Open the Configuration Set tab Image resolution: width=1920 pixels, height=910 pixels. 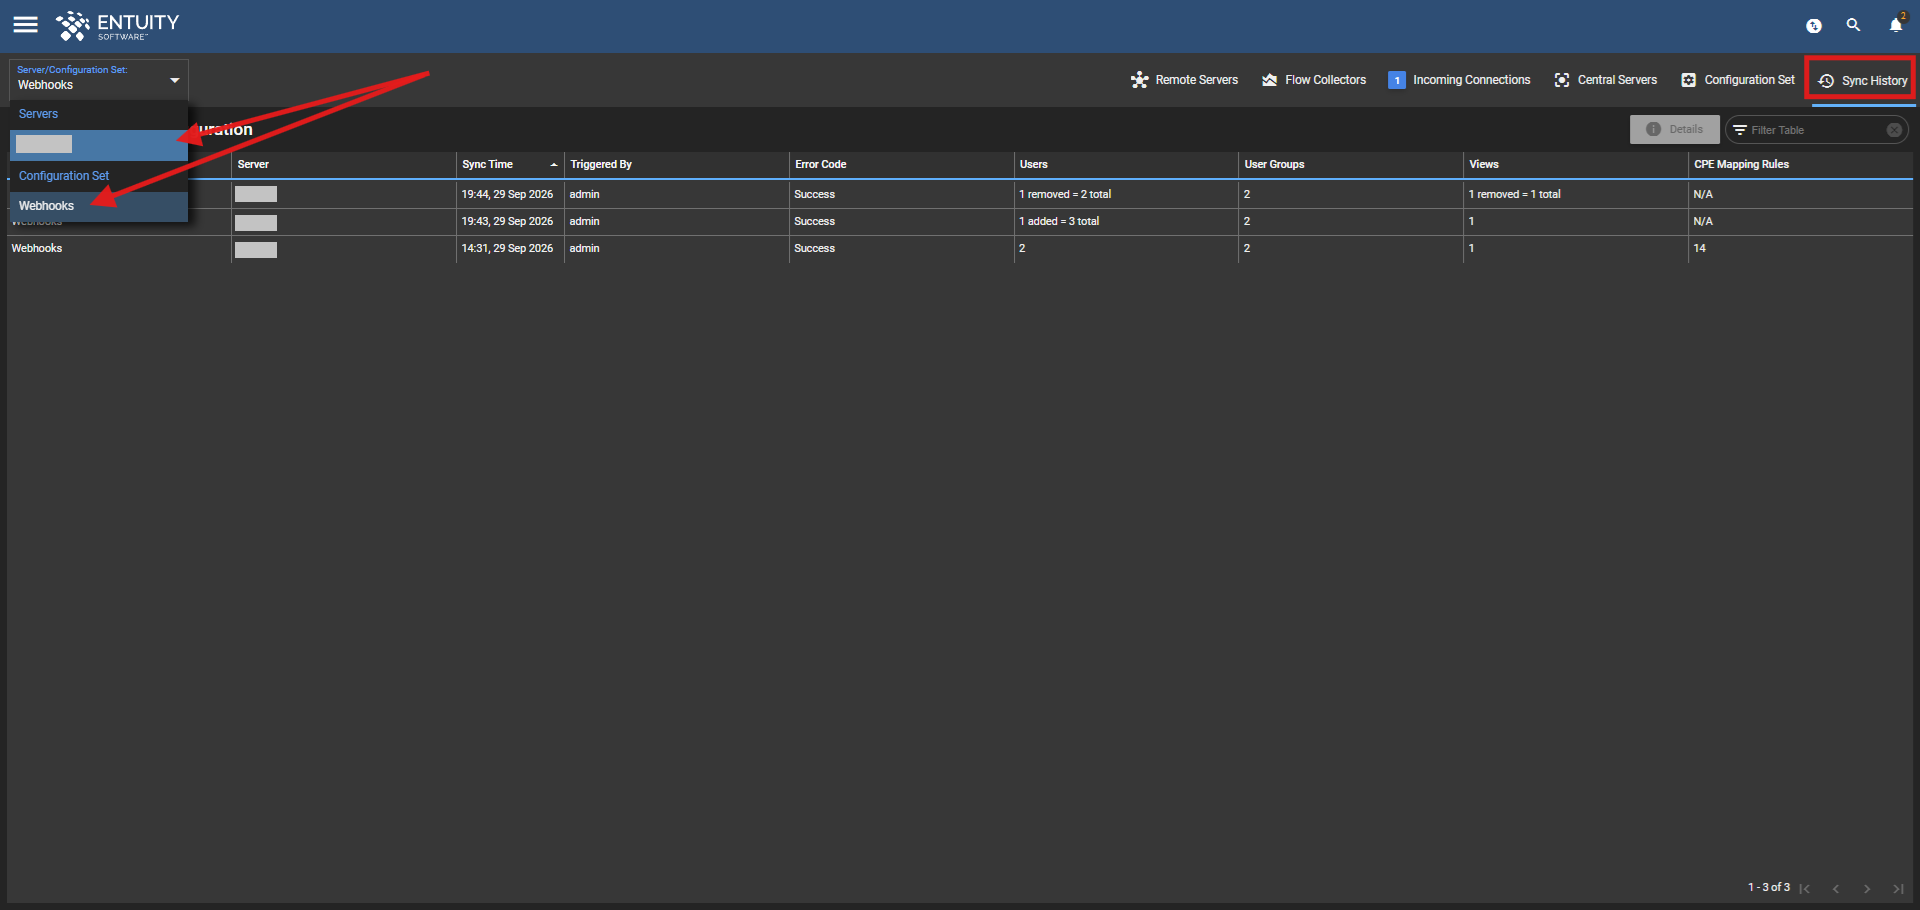pos(1738,80)
